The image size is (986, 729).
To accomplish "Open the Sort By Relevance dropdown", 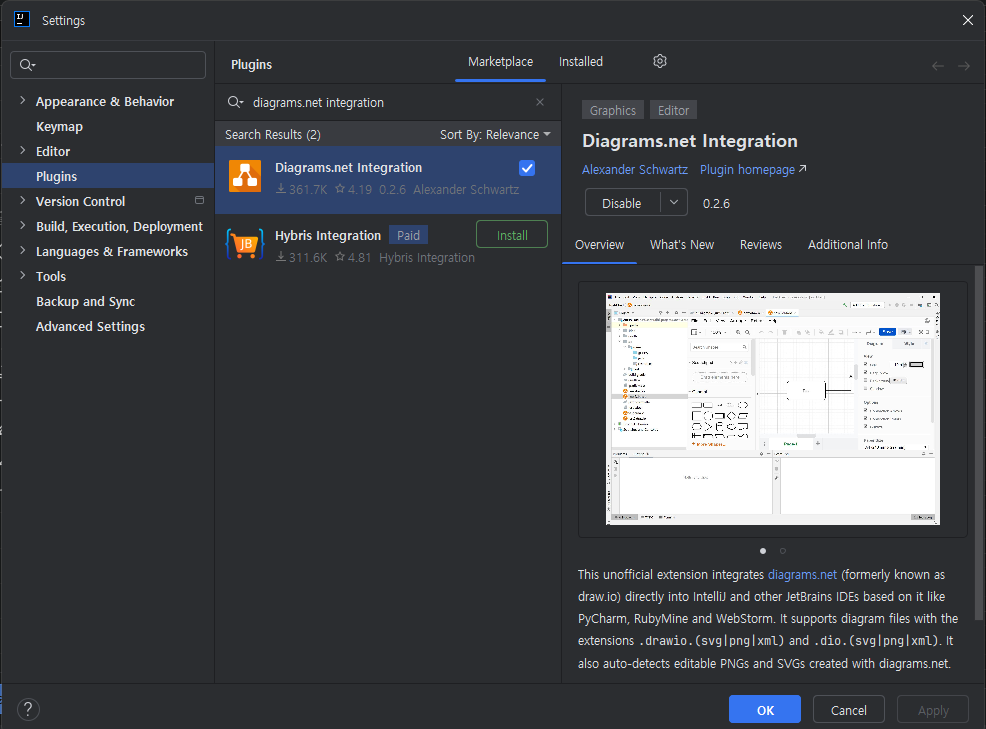I will (495, 135).
